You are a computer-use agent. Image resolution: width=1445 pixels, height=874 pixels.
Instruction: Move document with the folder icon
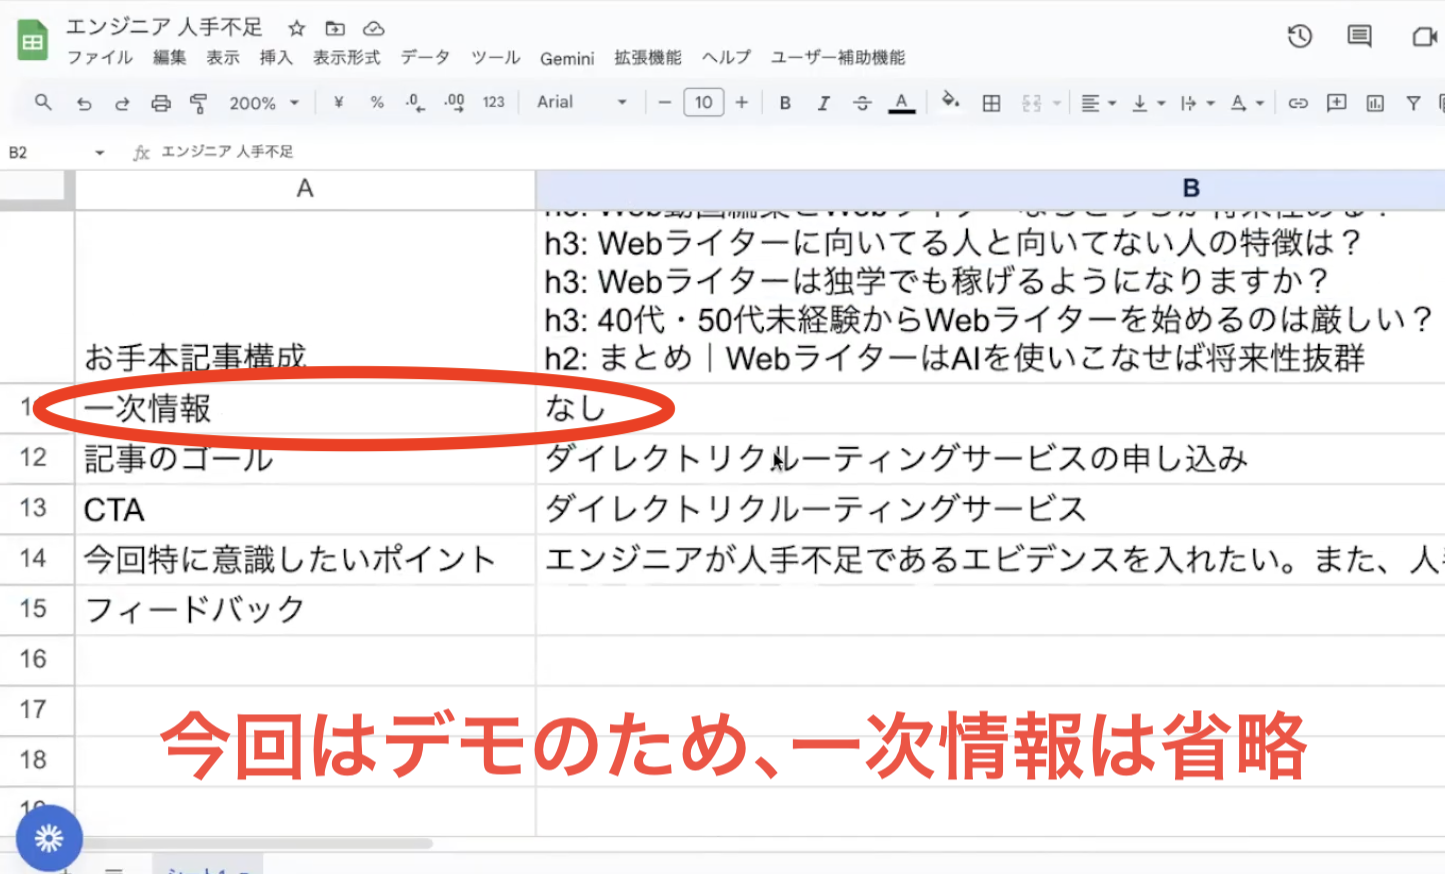(335, 28)
